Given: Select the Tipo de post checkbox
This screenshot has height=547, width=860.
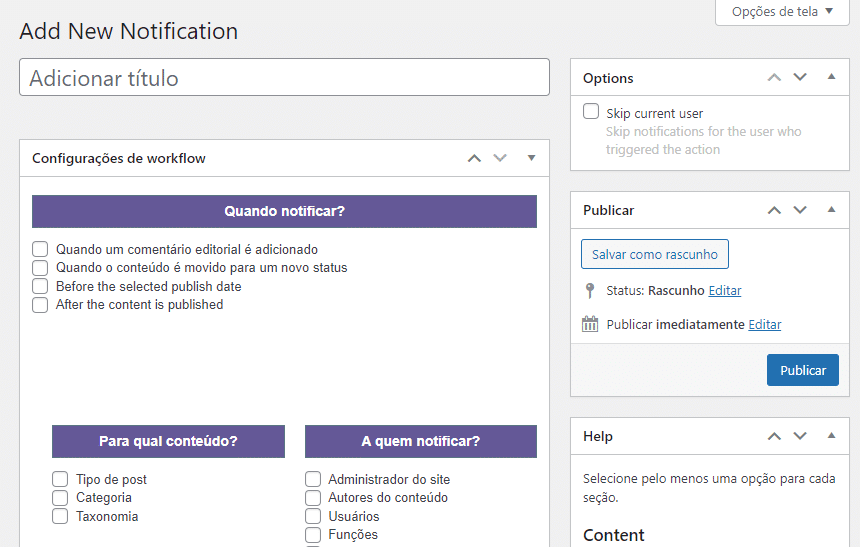Looking at the screenshot, I should 60,479.
